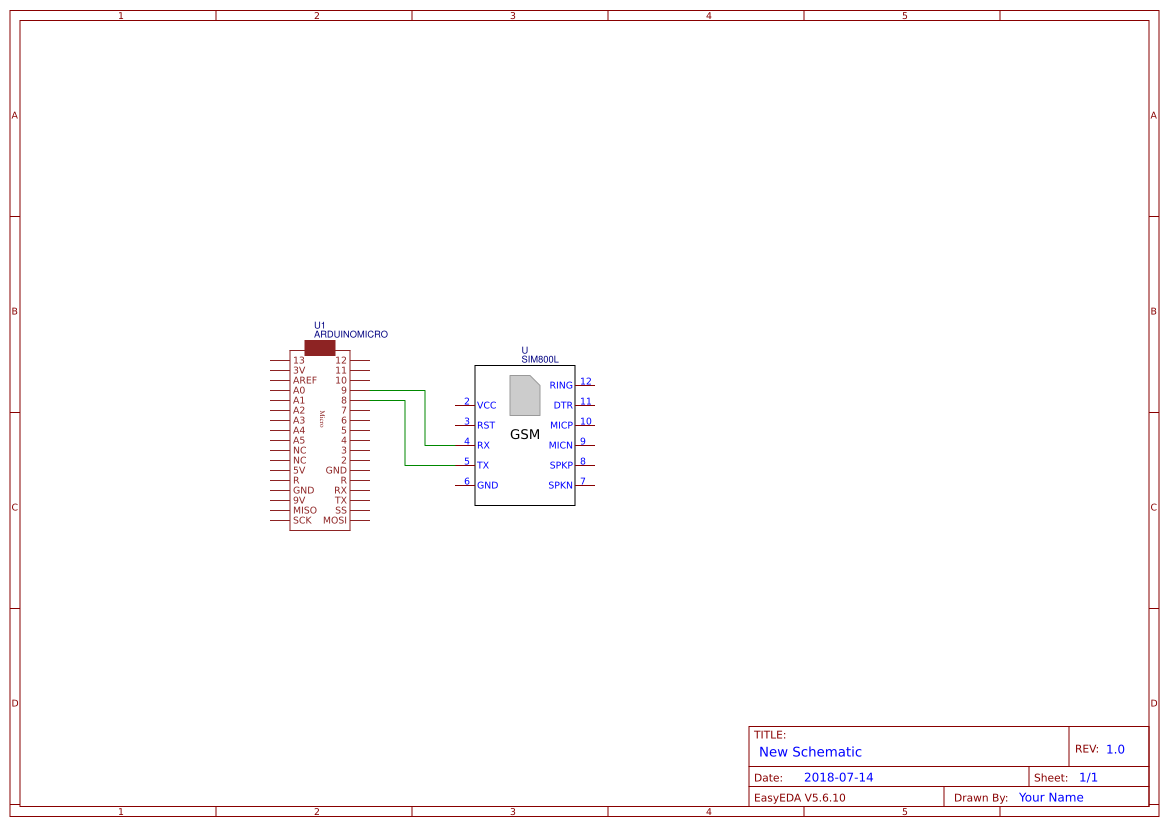
Task: Select pin 9 of the Arduino Micro
Action: tap(344, 390)
